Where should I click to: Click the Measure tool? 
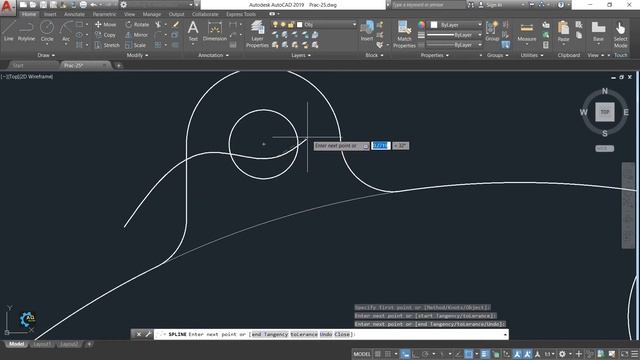click(x=527, y=32)
